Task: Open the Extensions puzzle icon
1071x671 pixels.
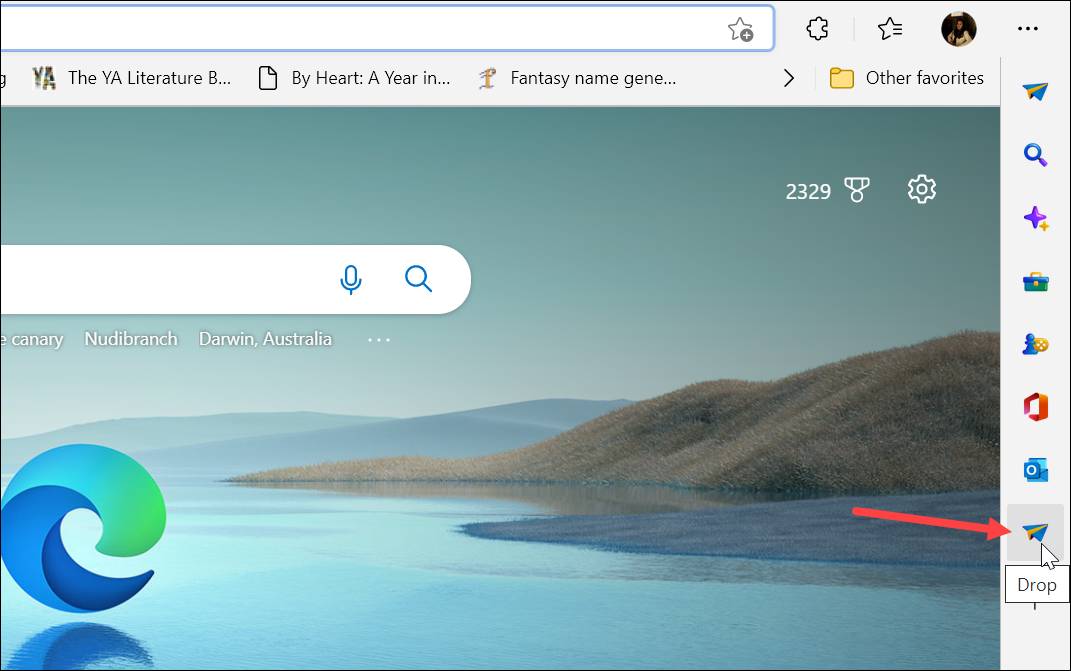Action: (817, 29)
